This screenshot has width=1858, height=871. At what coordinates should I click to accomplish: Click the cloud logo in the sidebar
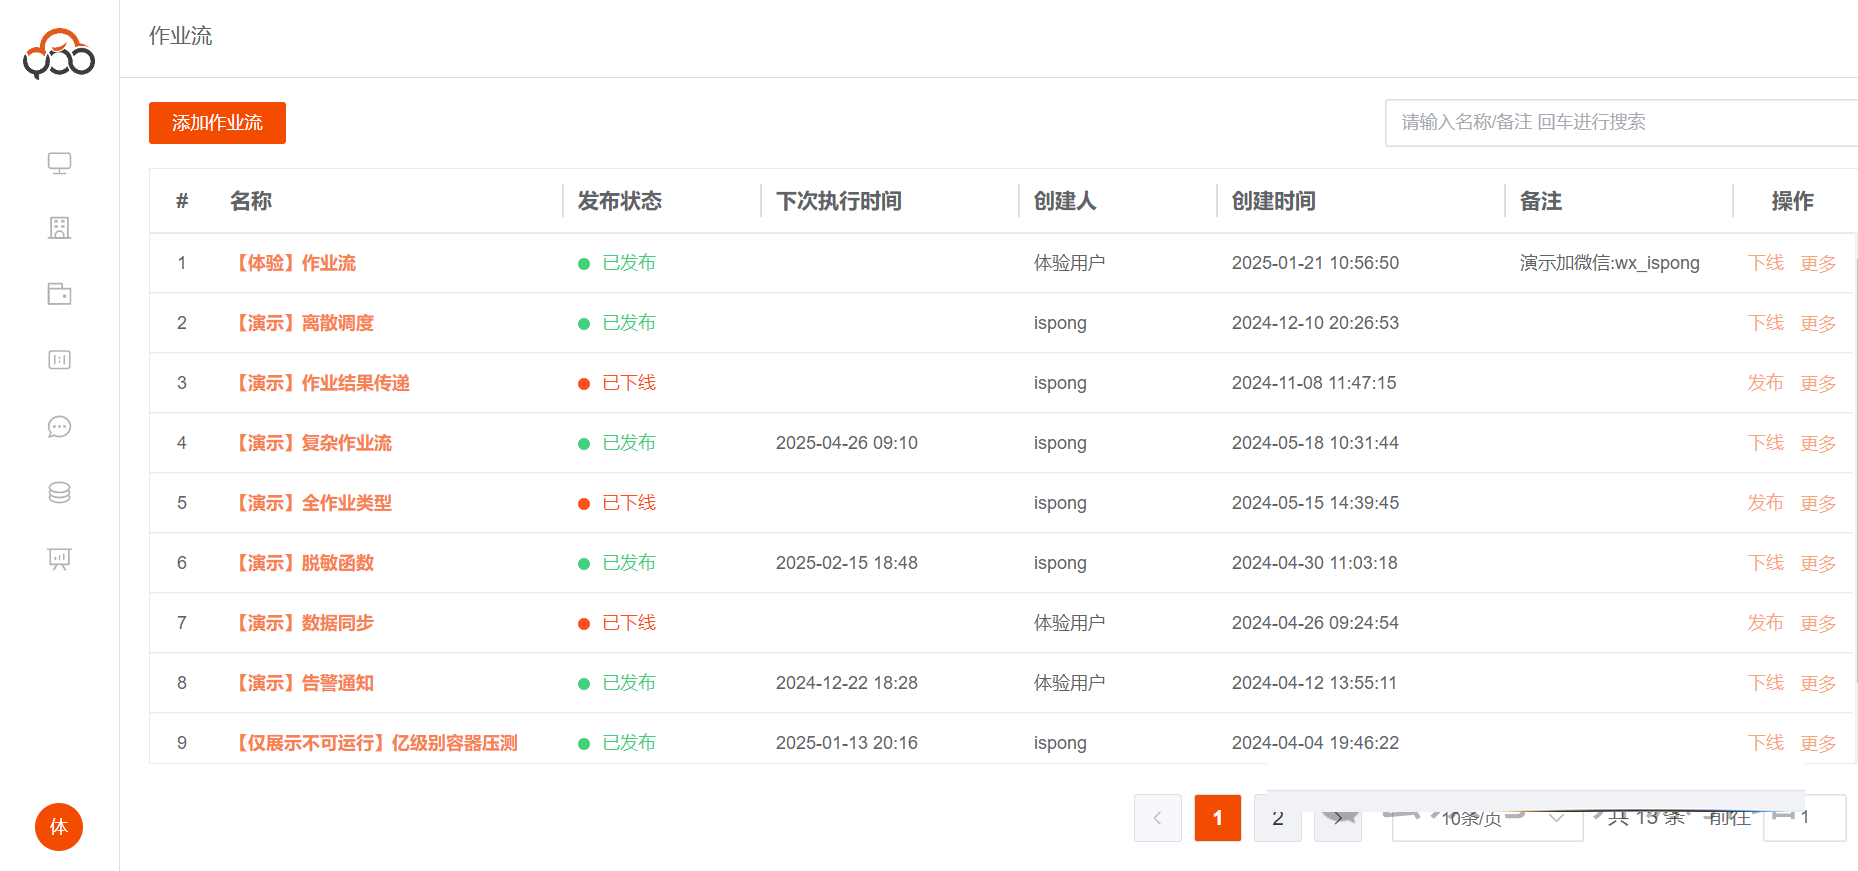[x=59, y=54]
